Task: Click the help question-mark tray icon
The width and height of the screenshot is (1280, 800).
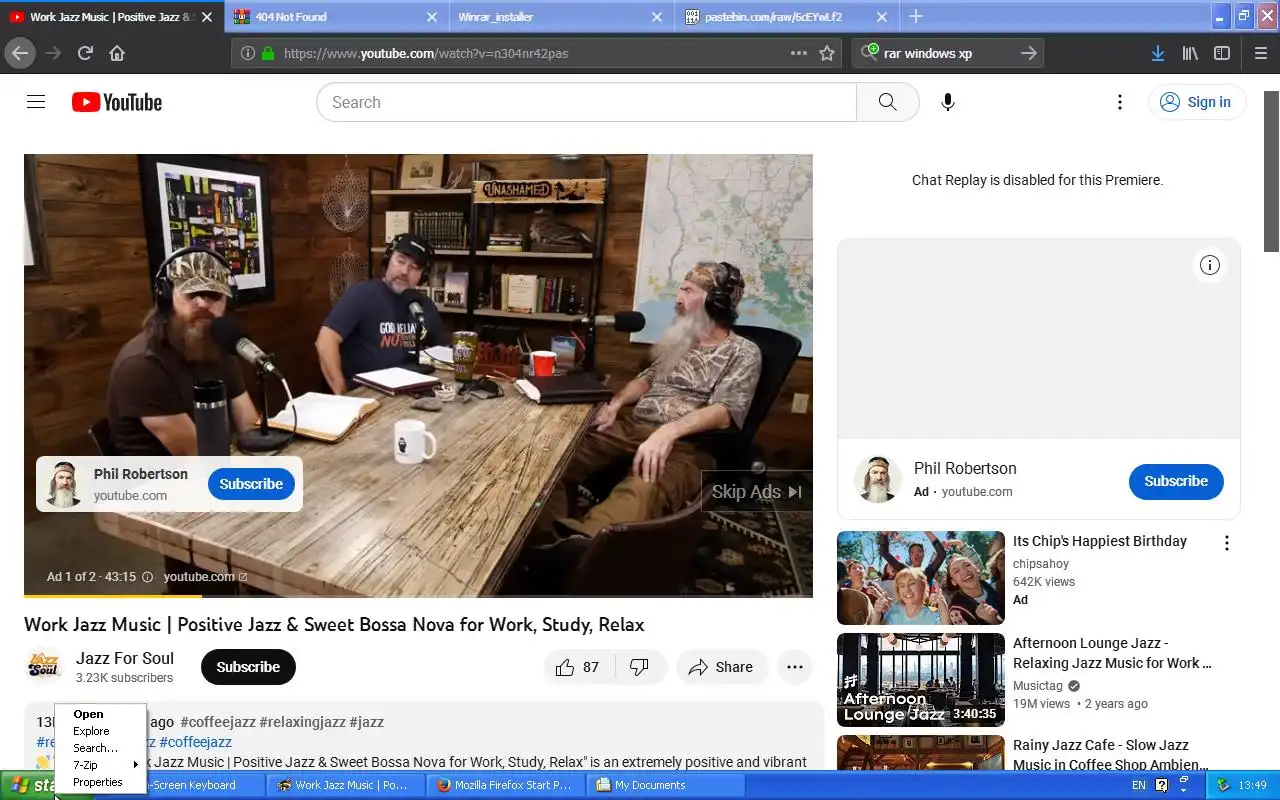Action: pos(1162,785)
